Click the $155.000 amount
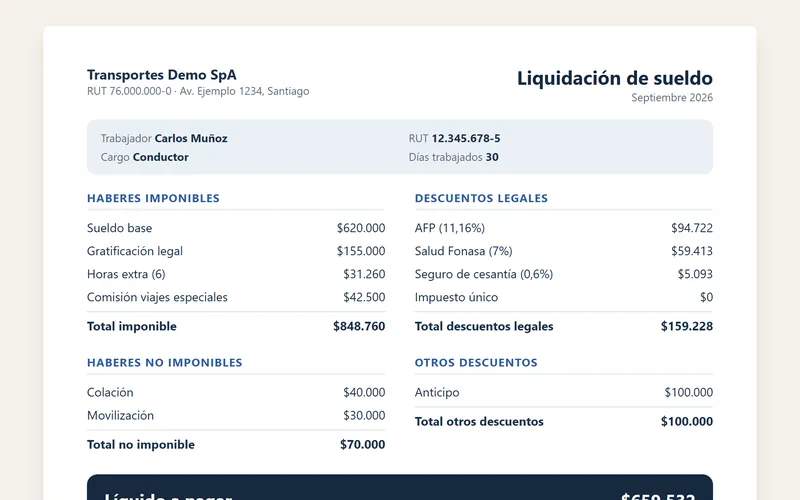 click(x=361, y=251)
